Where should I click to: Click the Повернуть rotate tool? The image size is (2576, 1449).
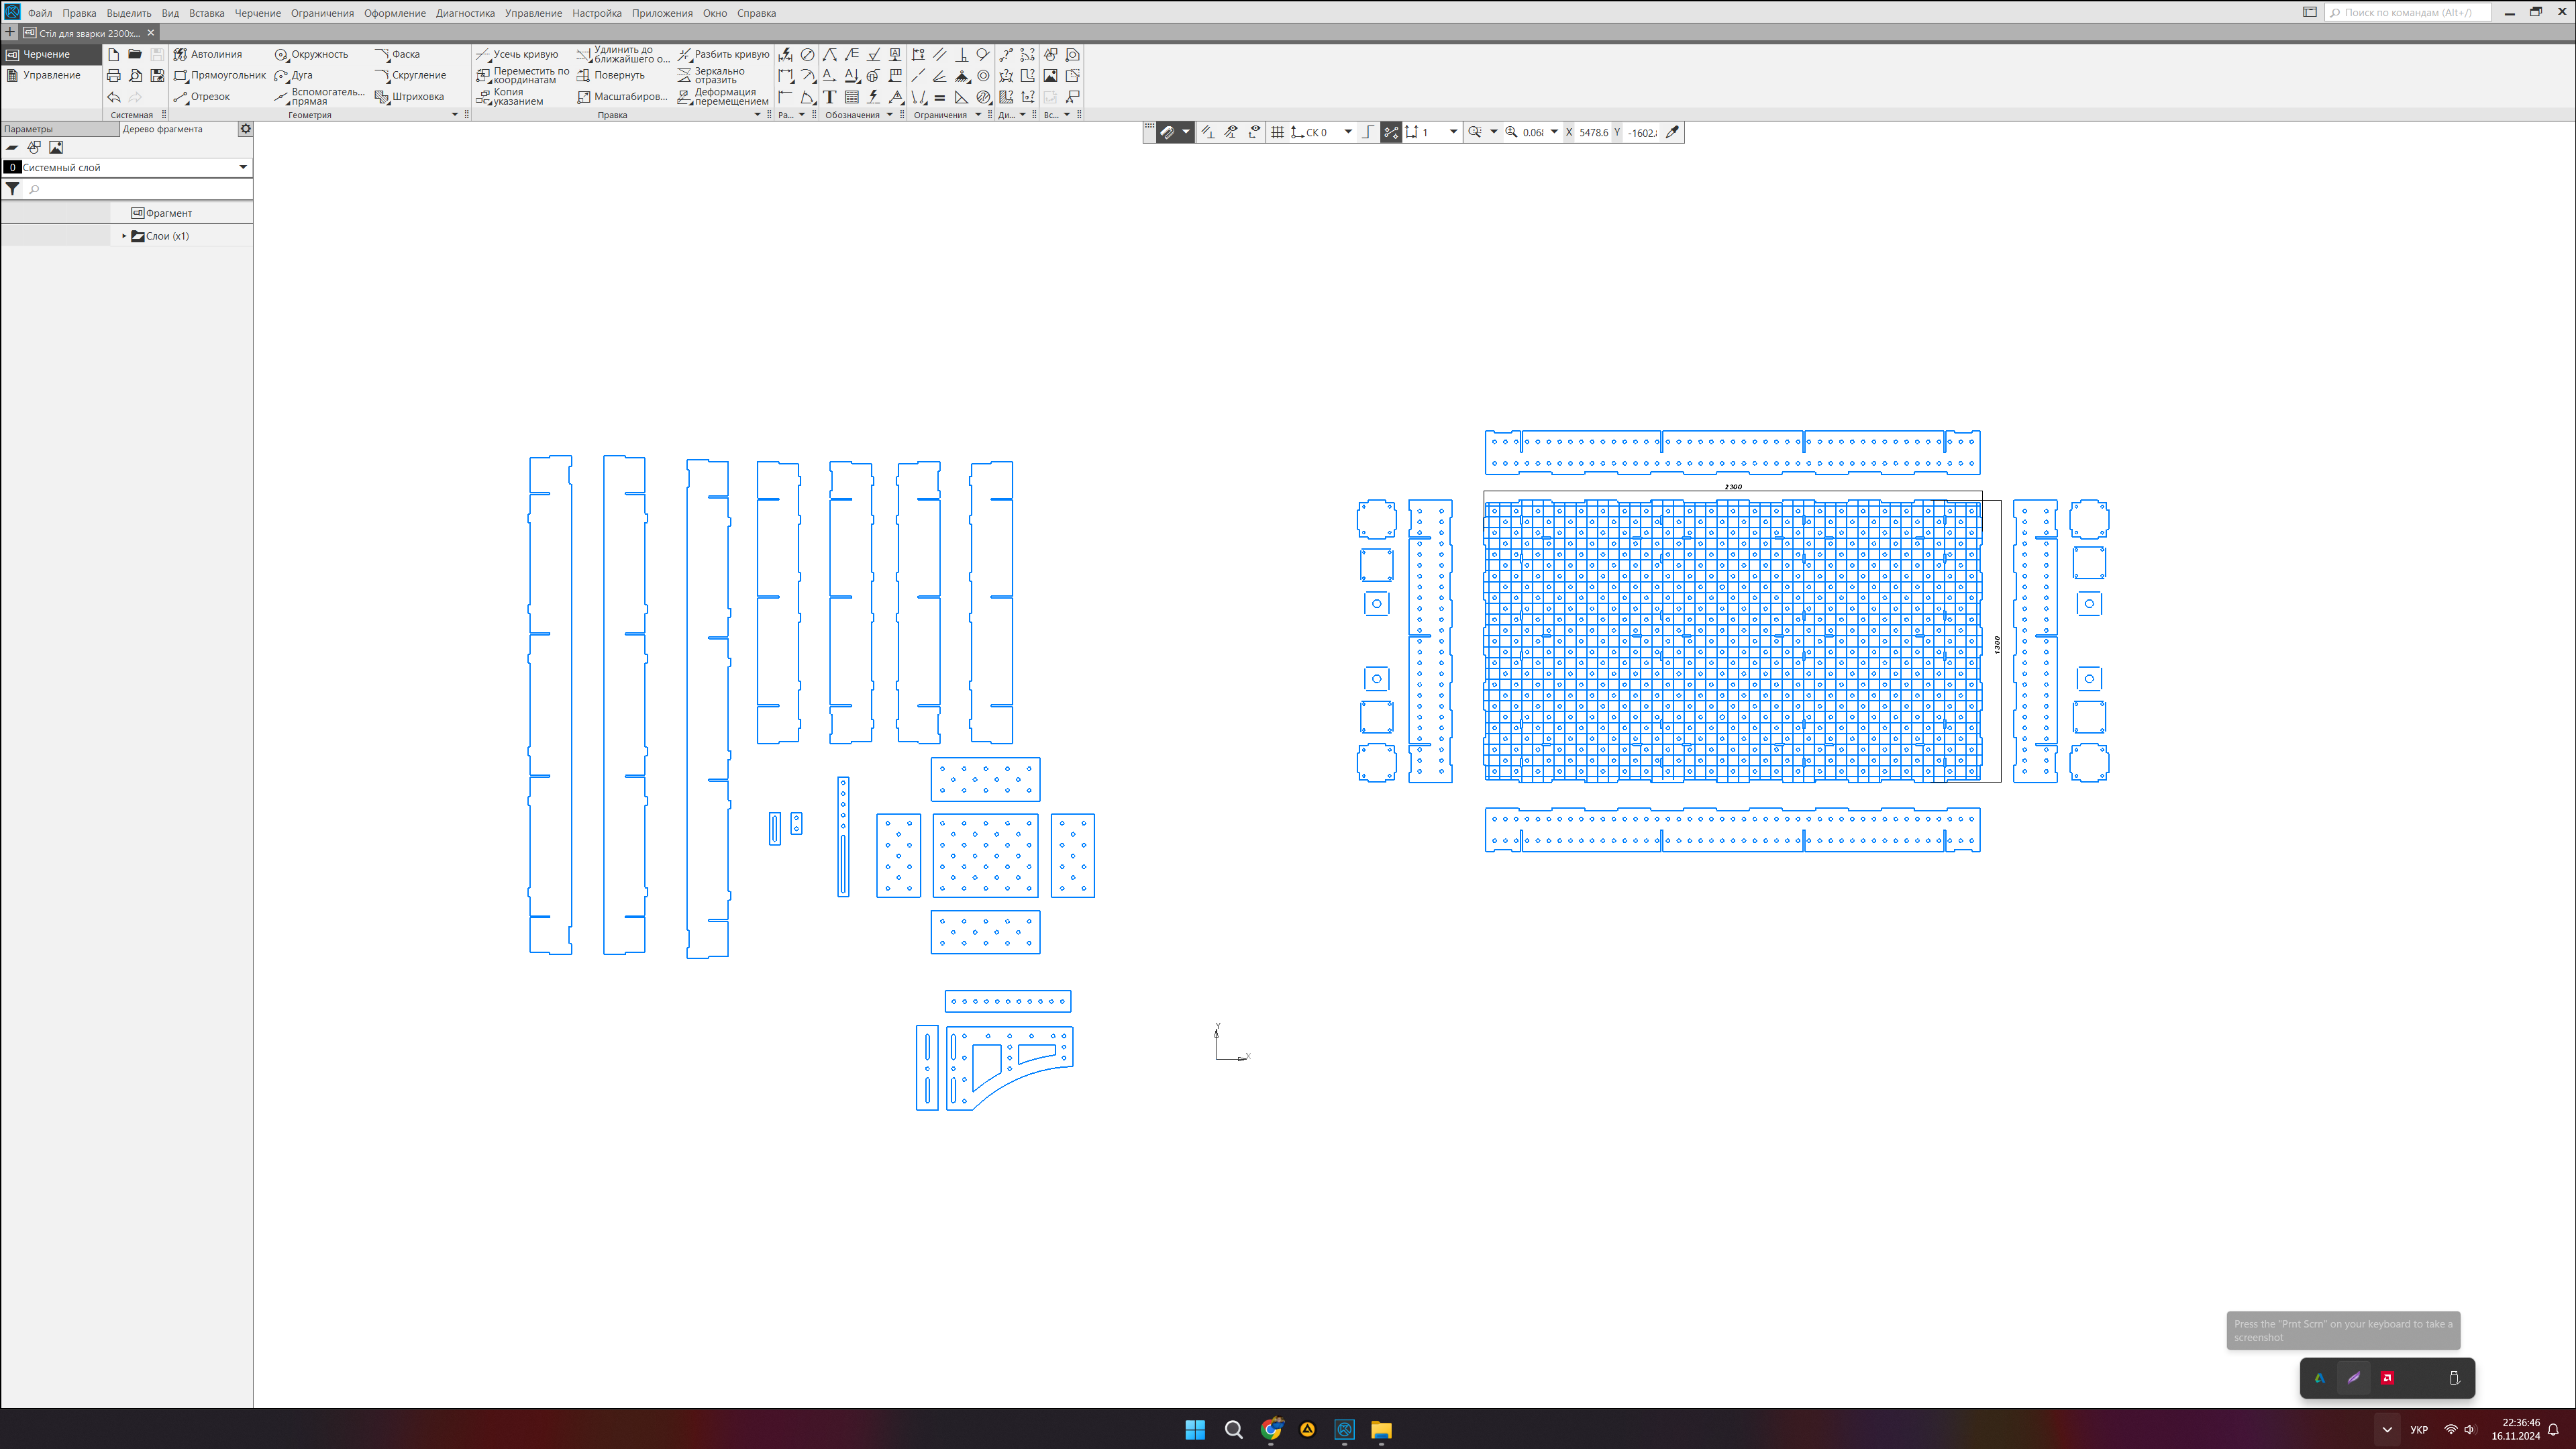[x=611, y=75]
